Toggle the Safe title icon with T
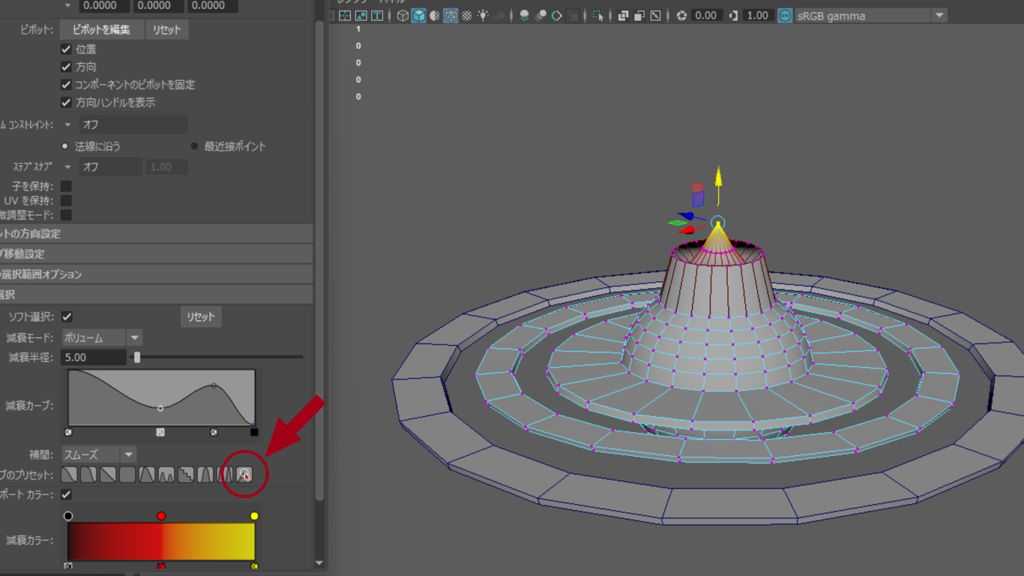Image resolution: width=1024 pixels, height=576 pixels. pyautogui.click(x=377, y=16)
